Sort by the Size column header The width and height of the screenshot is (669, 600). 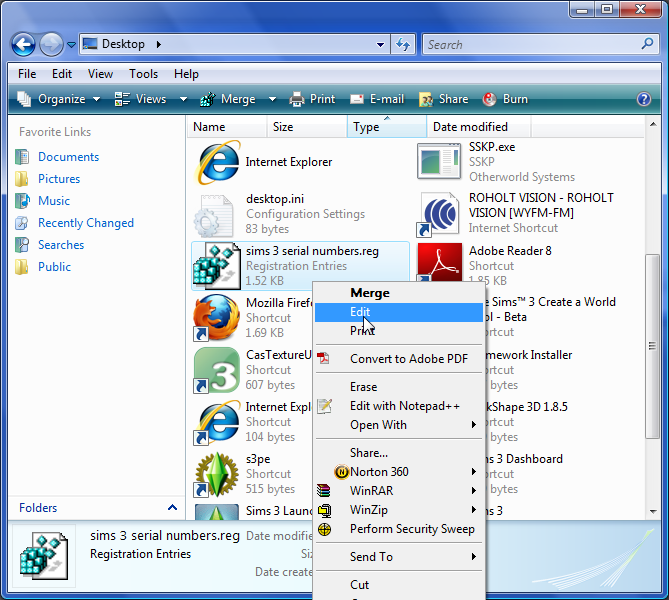click(307, 127)
